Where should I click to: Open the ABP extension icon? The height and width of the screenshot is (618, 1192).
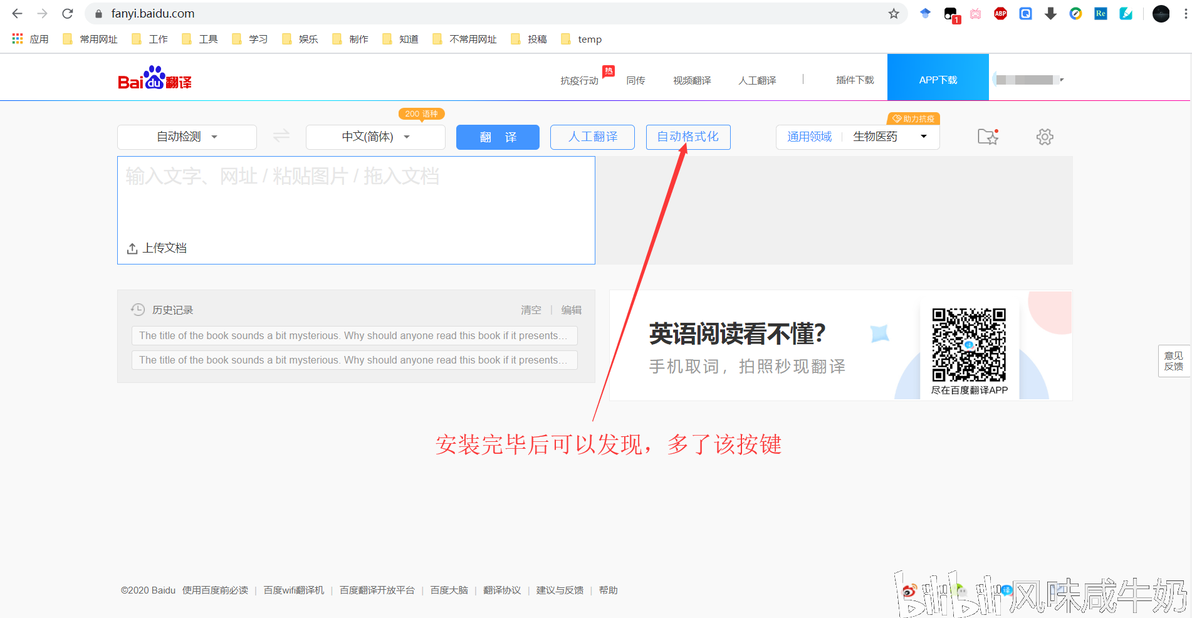pos(1000,14)
